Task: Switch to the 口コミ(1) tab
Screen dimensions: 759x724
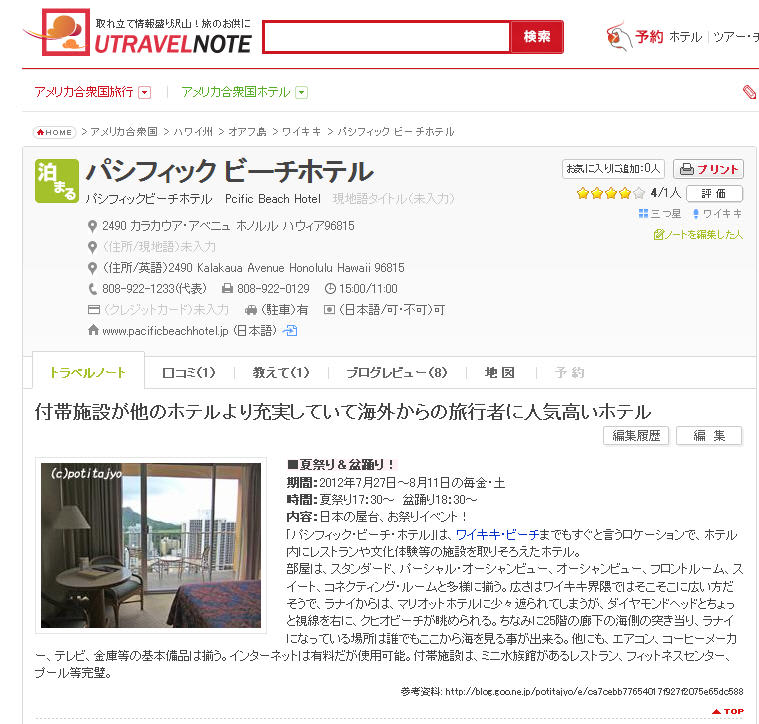Action: pos(189,373)
